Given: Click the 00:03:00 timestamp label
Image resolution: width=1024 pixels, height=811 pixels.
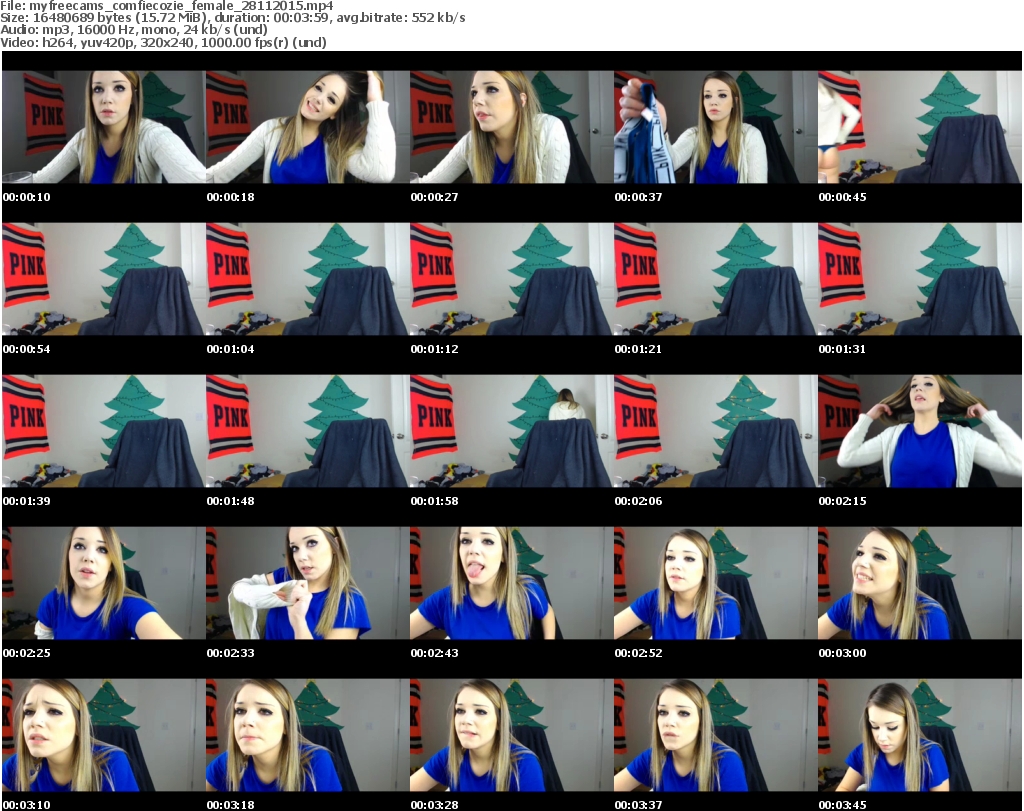Looking at the screenshot, I should tap(842, 653).
